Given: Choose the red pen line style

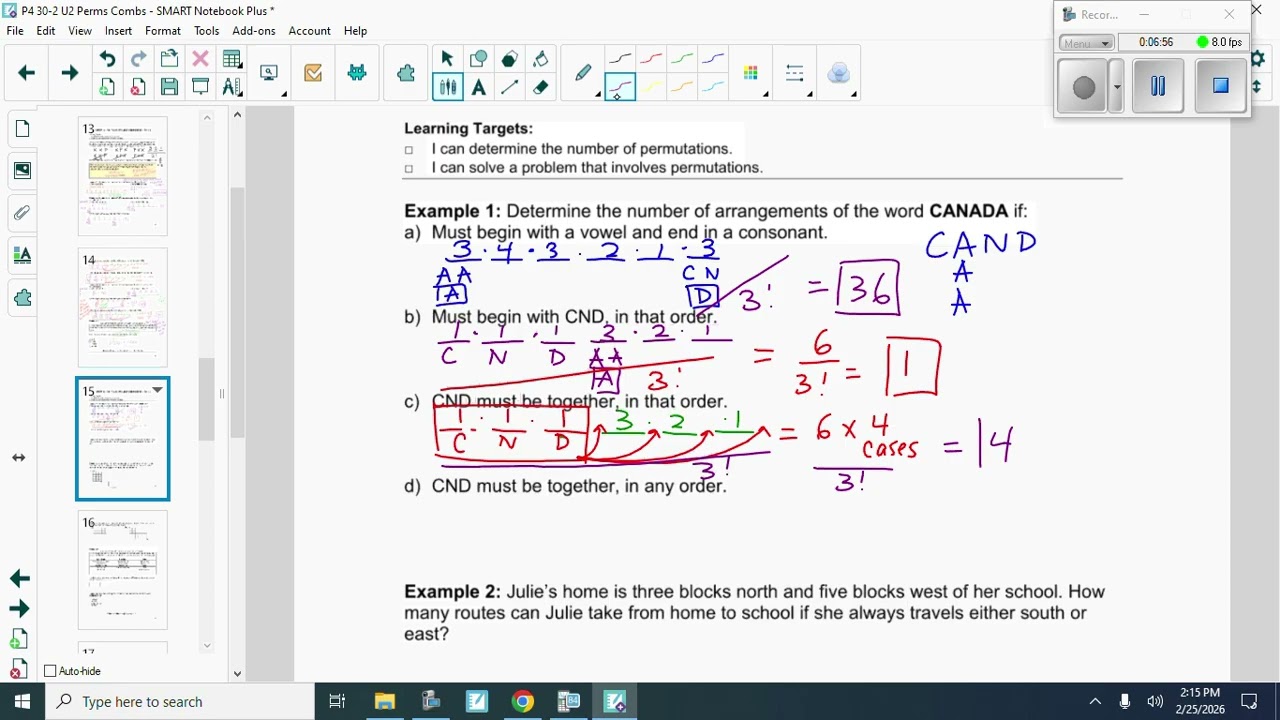Looking at the screenshot, I should (651, 59).
